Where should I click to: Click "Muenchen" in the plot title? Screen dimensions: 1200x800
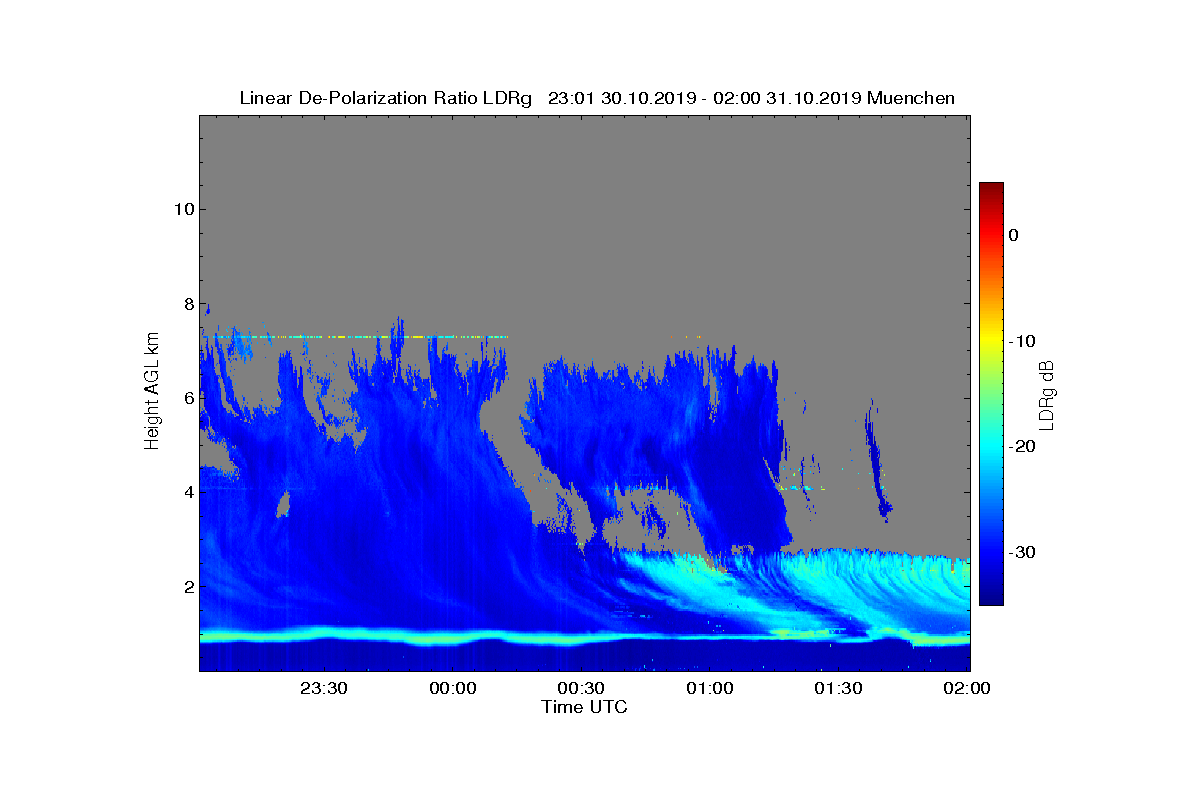[911, 98]
